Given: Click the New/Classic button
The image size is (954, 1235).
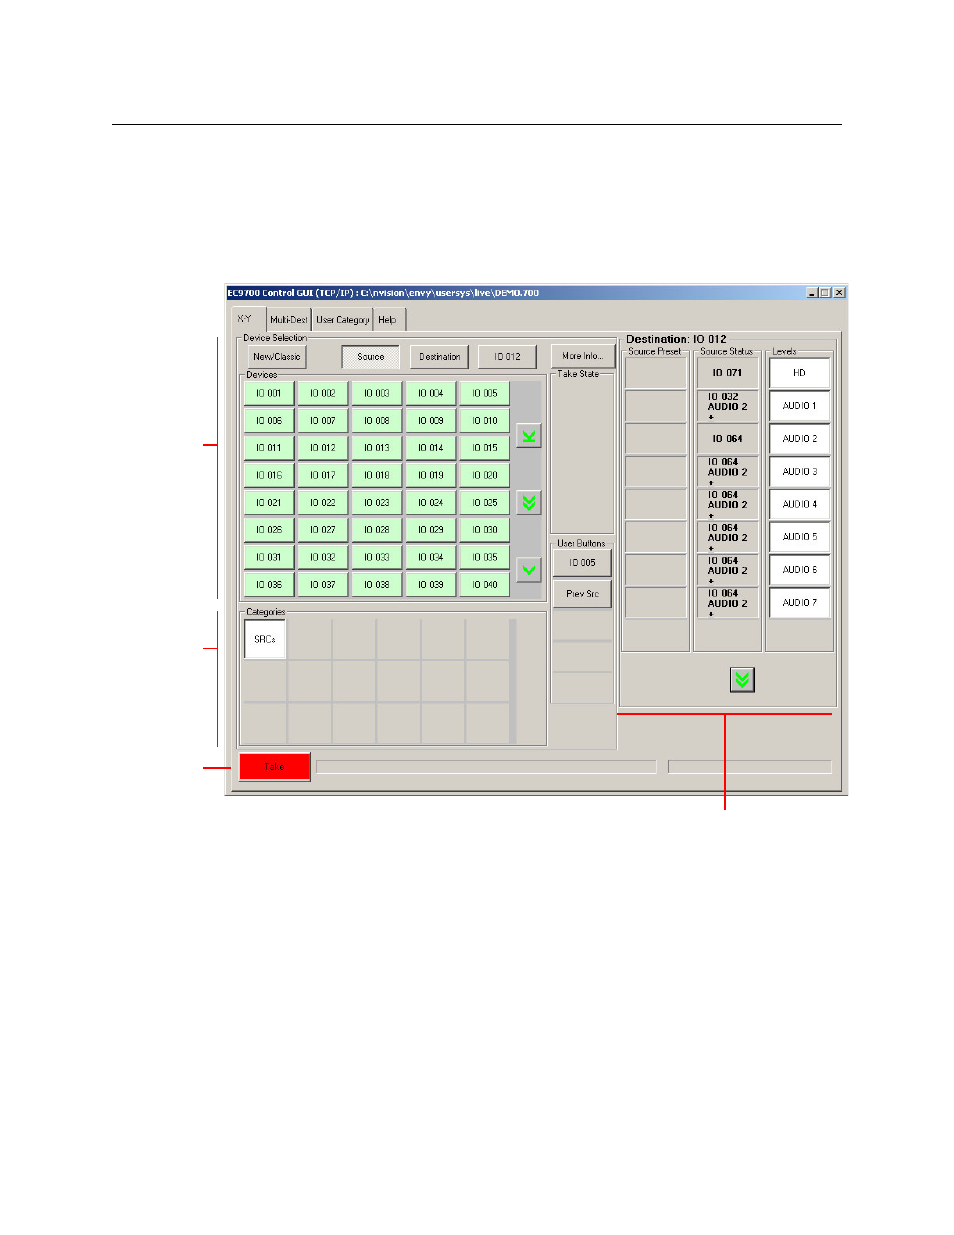Looking at the screenshot, I should (276, 357).
